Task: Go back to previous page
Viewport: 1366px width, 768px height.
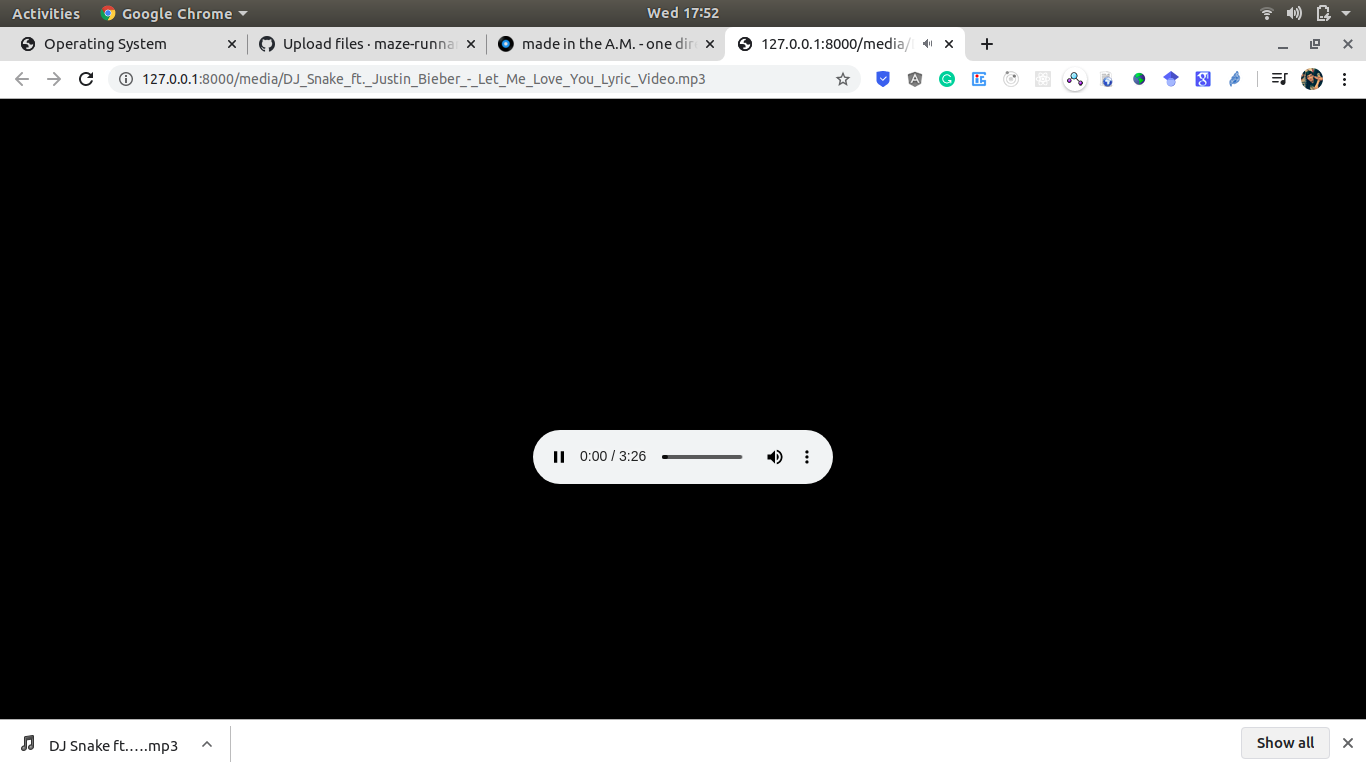Action: [22, 79]
